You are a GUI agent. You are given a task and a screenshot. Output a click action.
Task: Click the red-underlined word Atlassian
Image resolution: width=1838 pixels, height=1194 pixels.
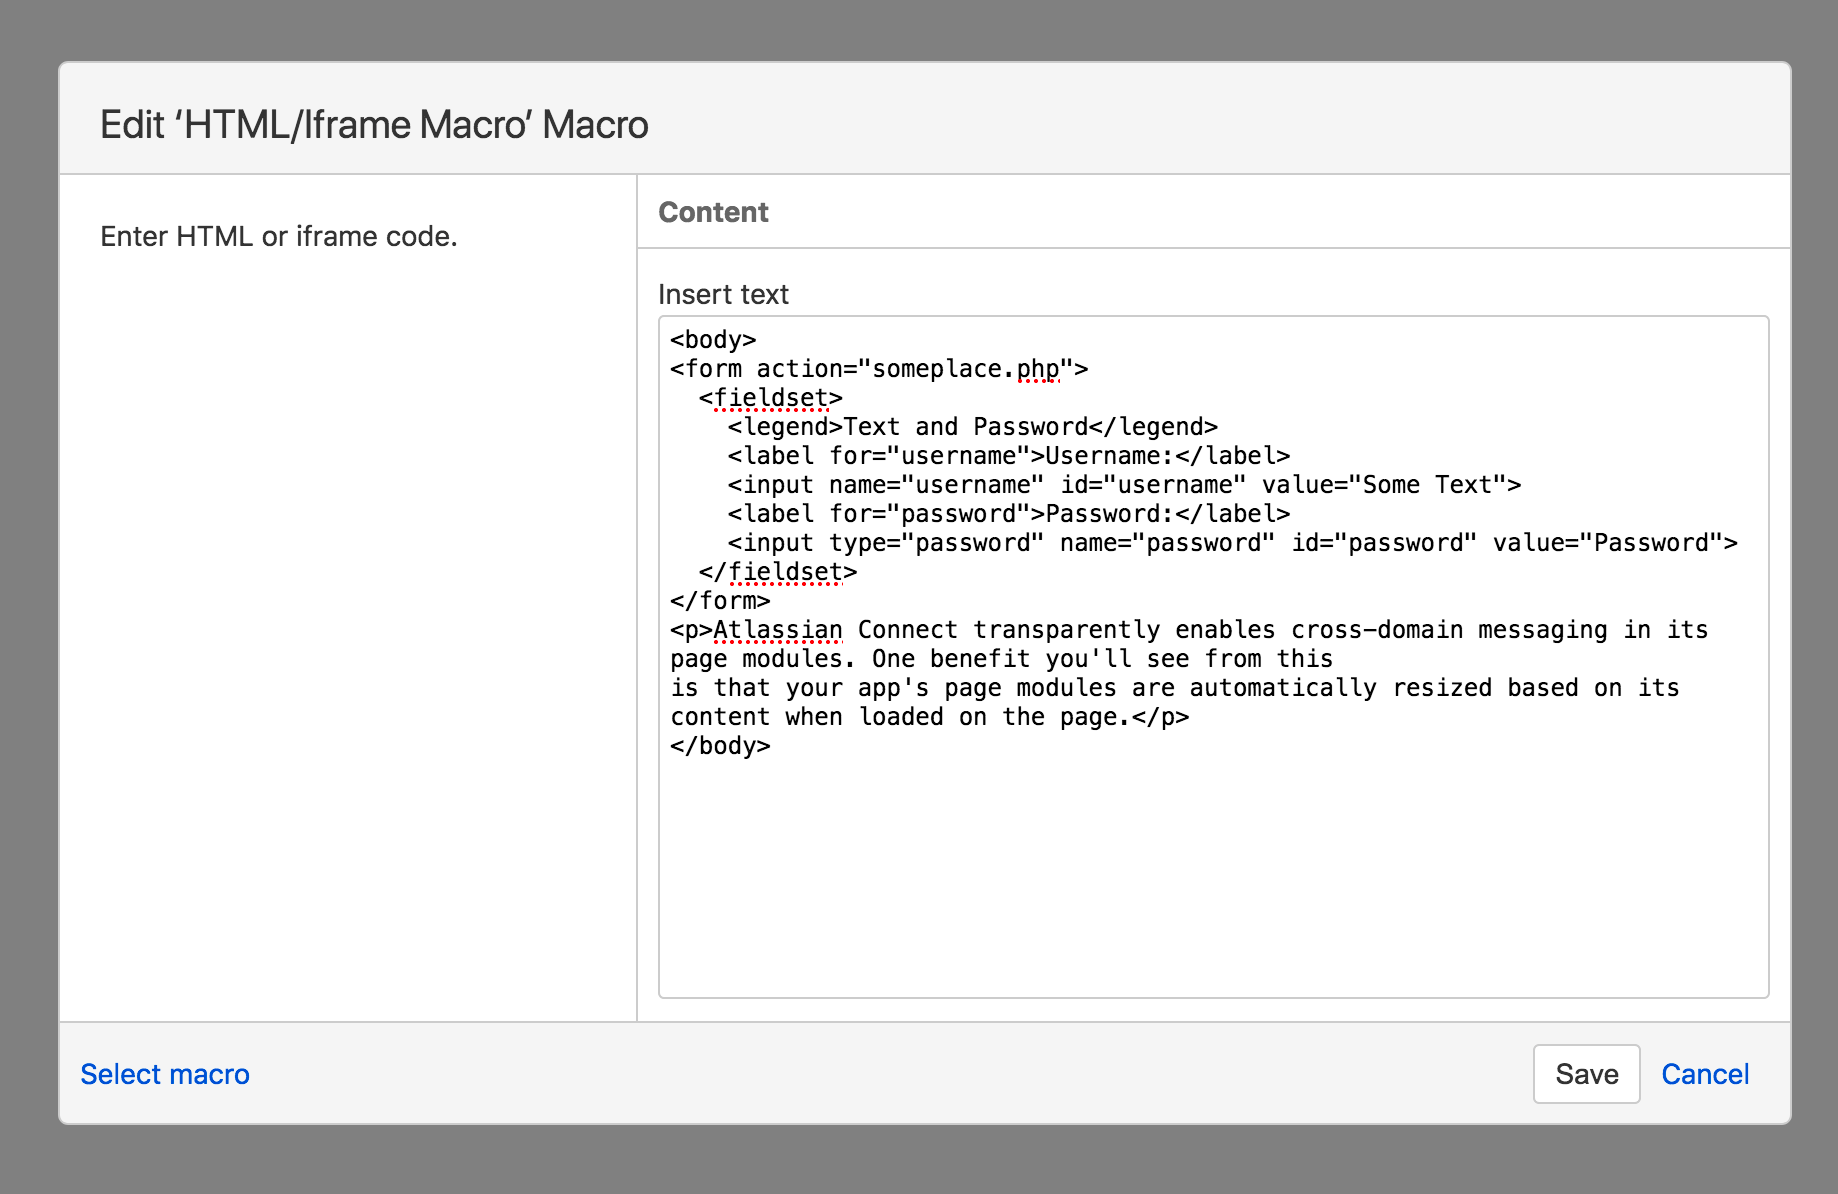[x=779, y=630]
